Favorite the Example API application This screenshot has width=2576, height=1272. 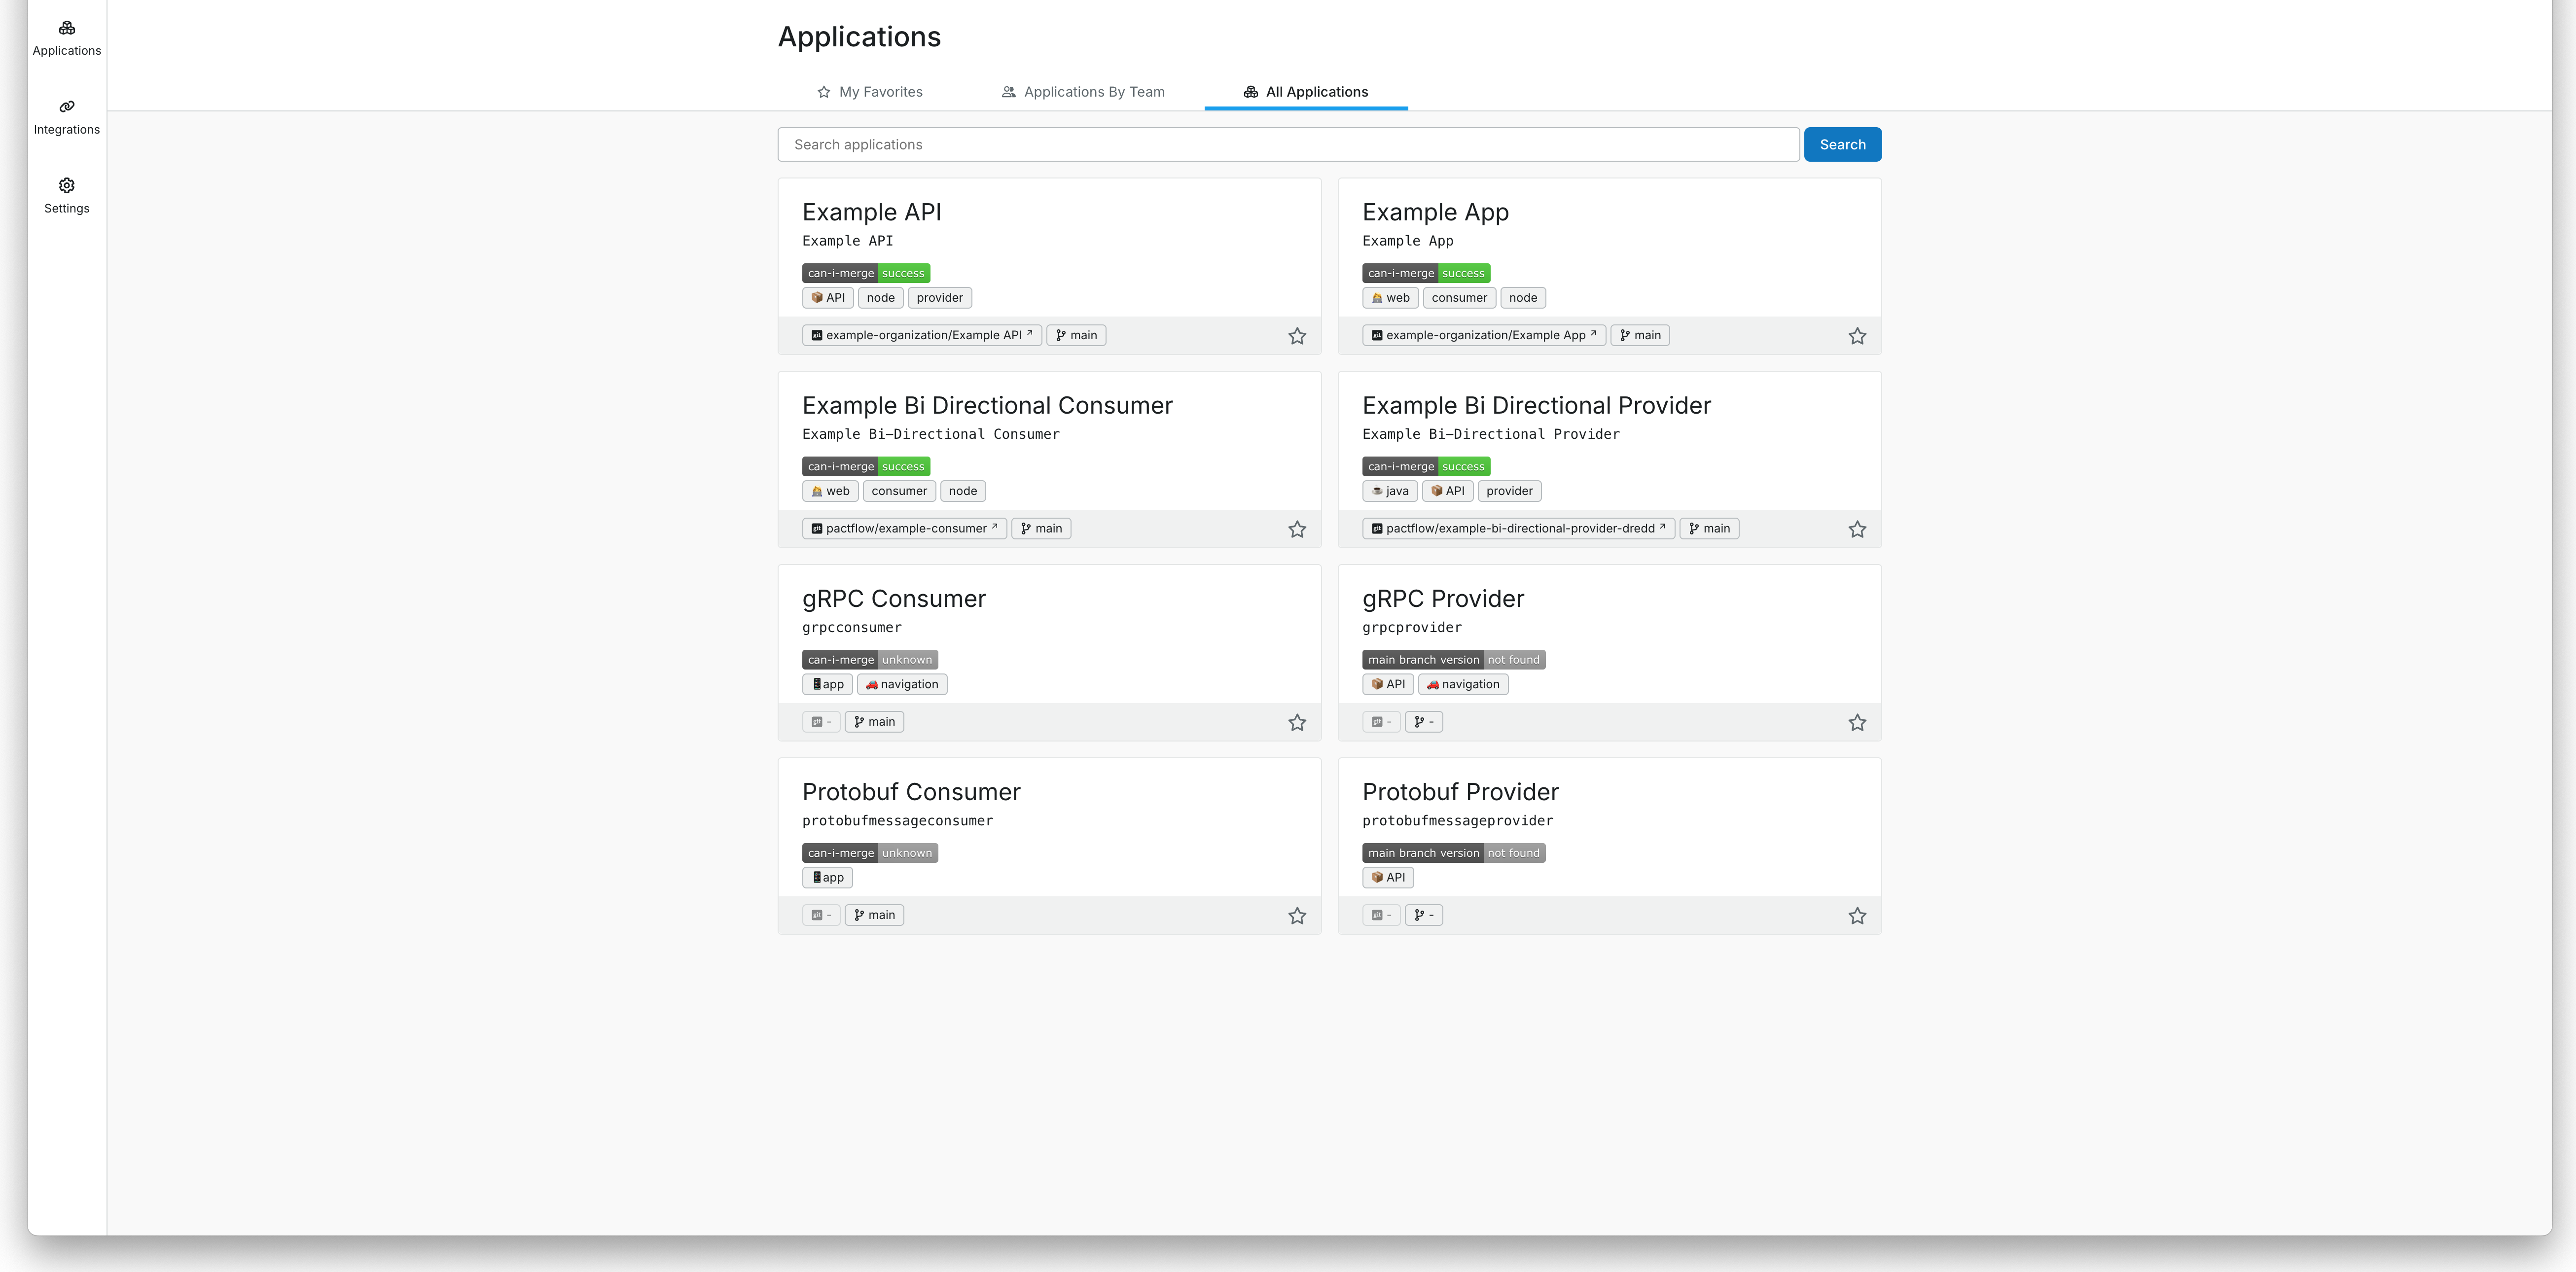pyautogui.click(x=1297, y=336)
